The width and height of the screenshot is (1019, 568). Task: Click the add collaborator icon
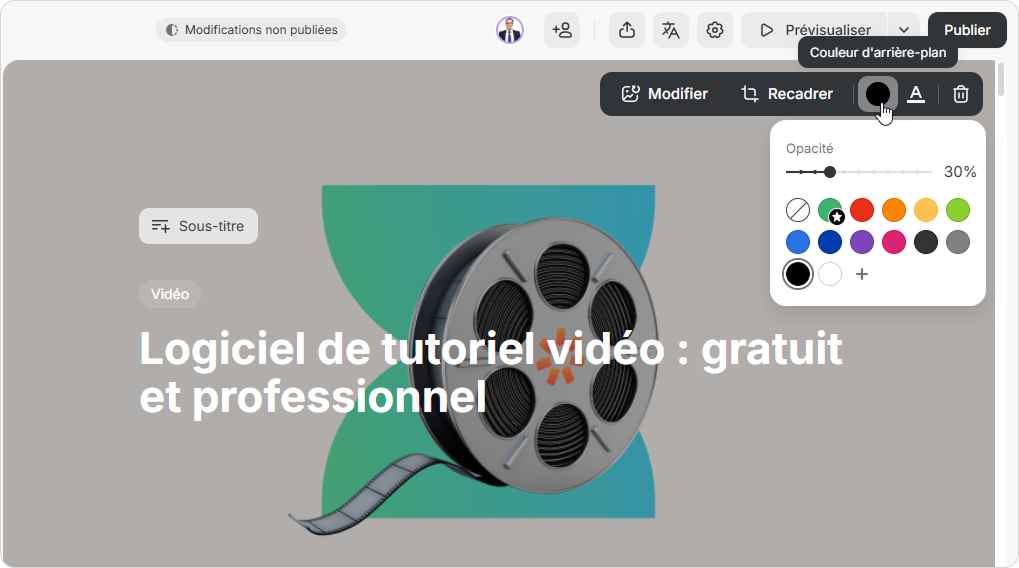click(562, 30)
